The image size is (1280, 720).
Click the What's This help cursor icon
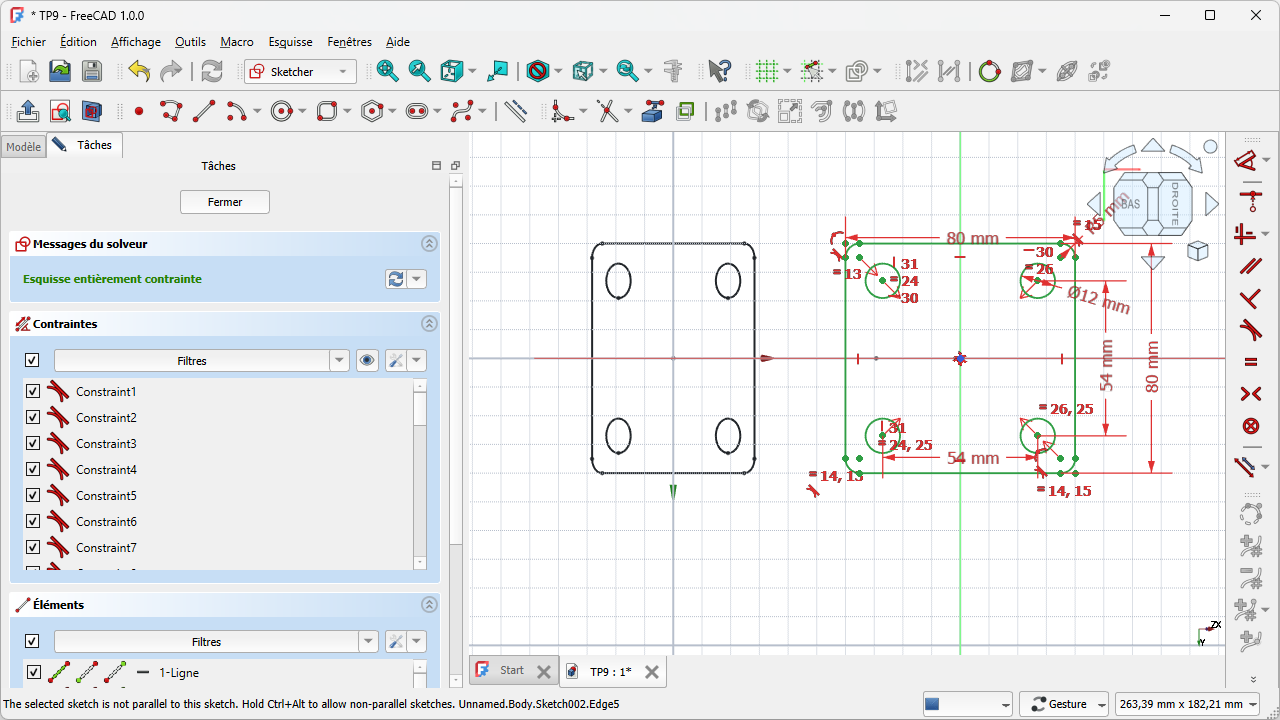coord(719,71)
